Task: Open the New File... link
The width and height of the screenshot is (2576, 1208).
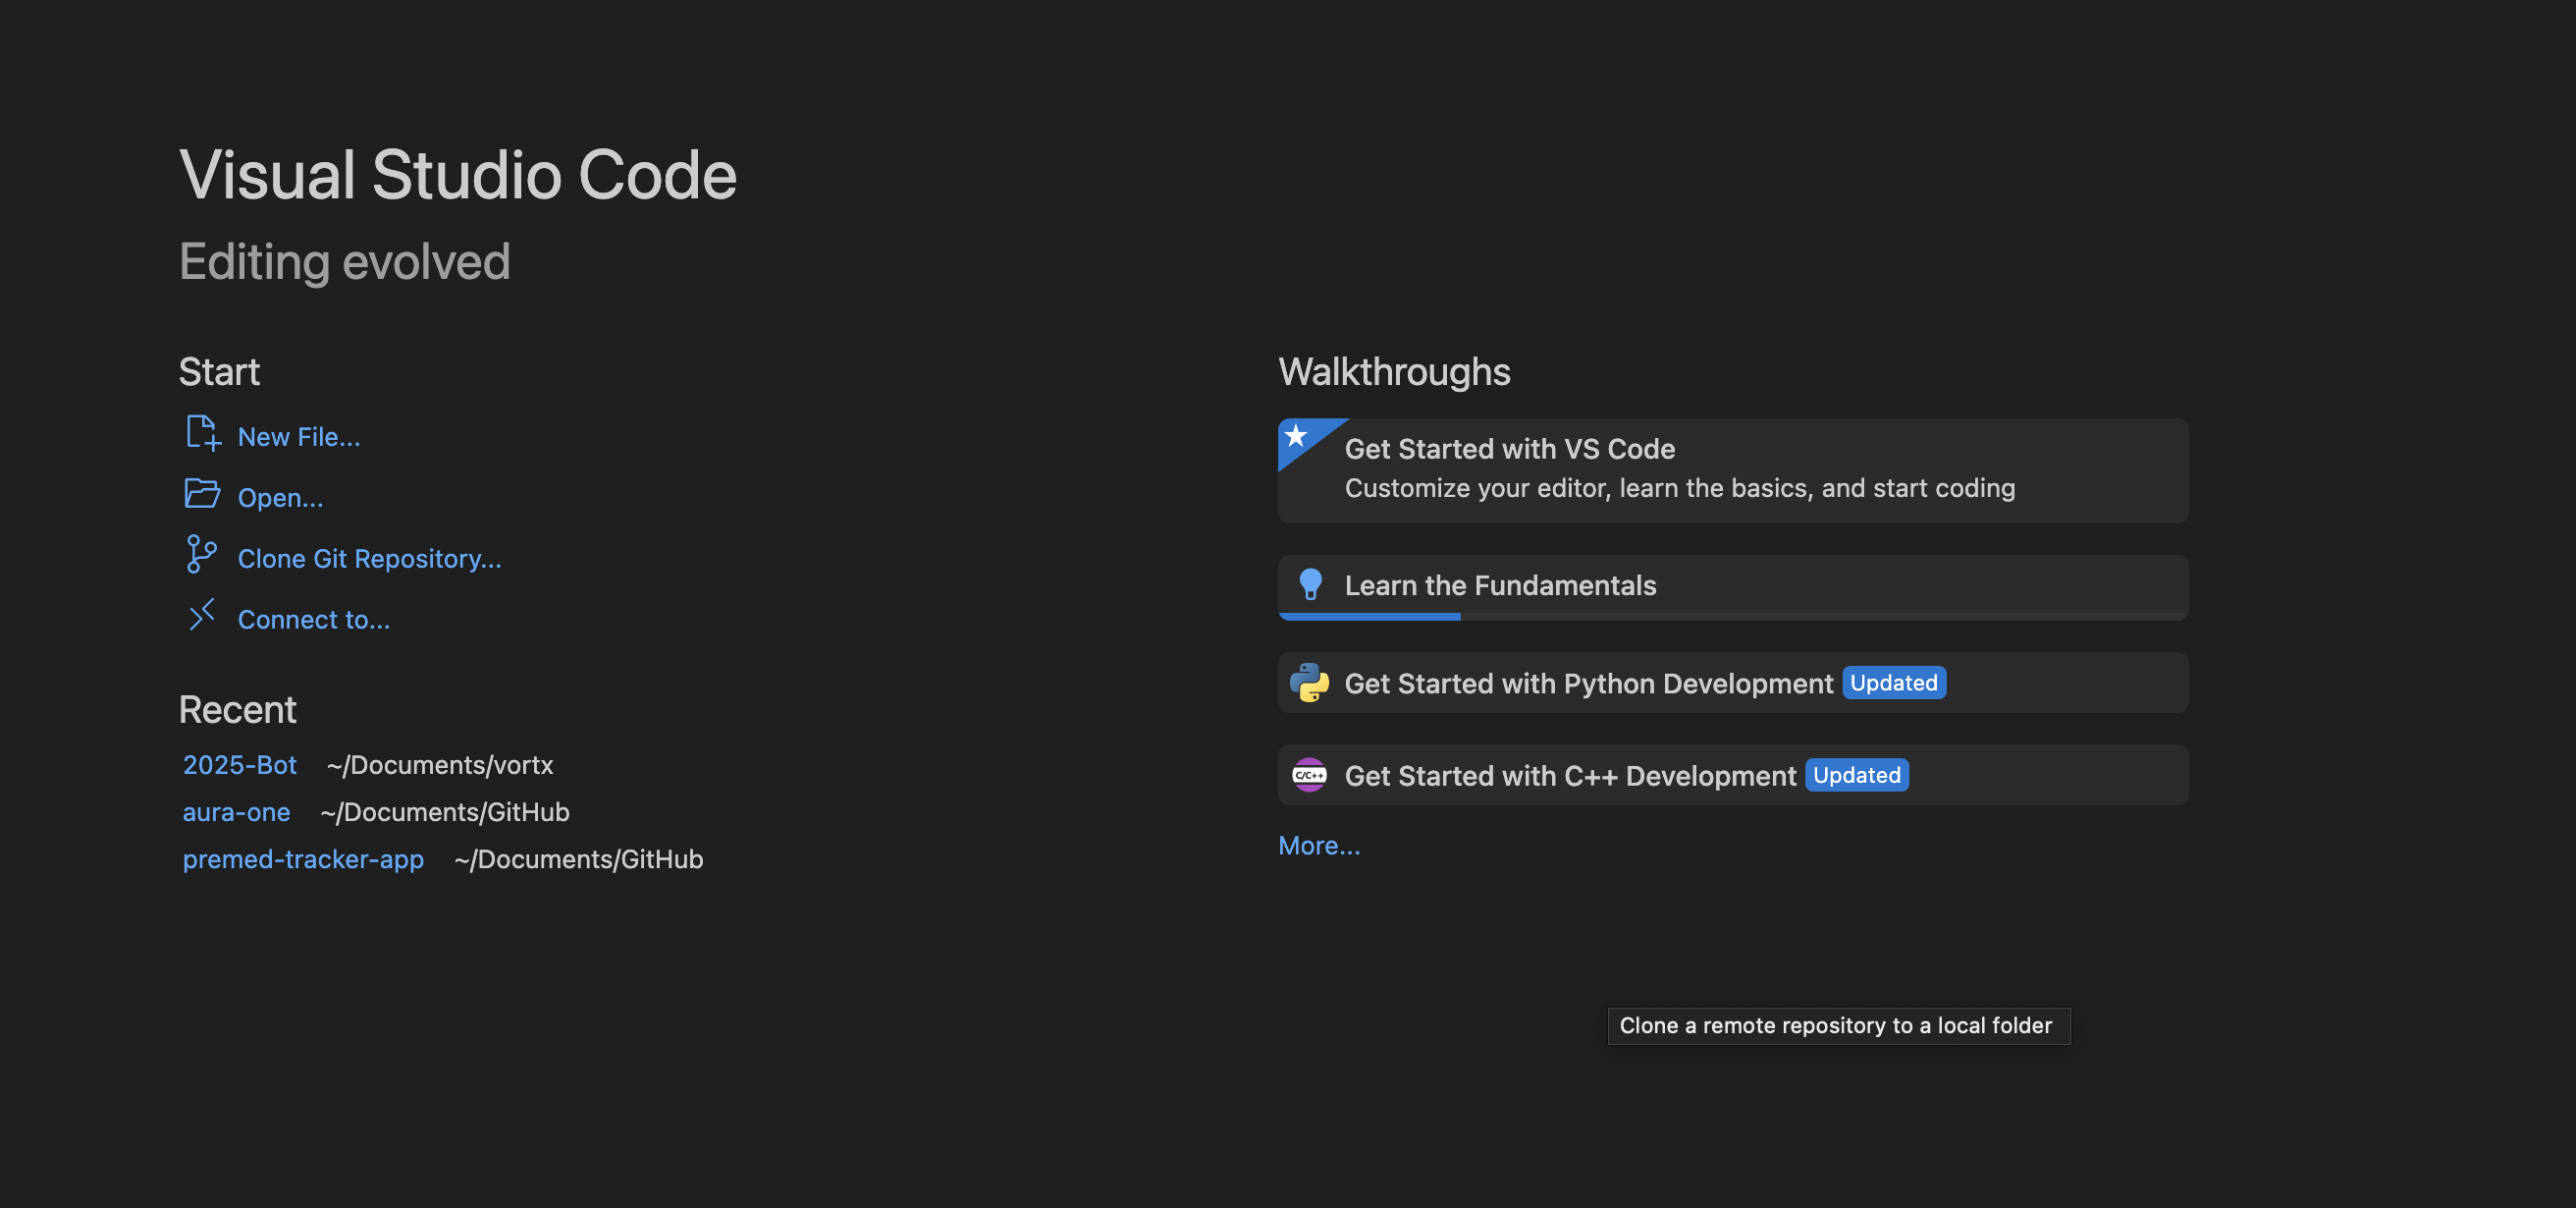Action: point(299,437)
